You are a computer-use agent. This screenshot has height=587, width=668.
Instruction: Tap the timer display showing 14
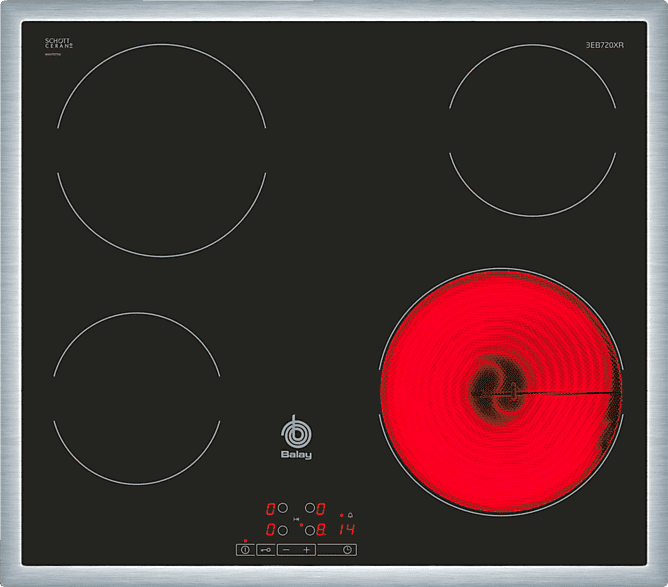[347, 529]
